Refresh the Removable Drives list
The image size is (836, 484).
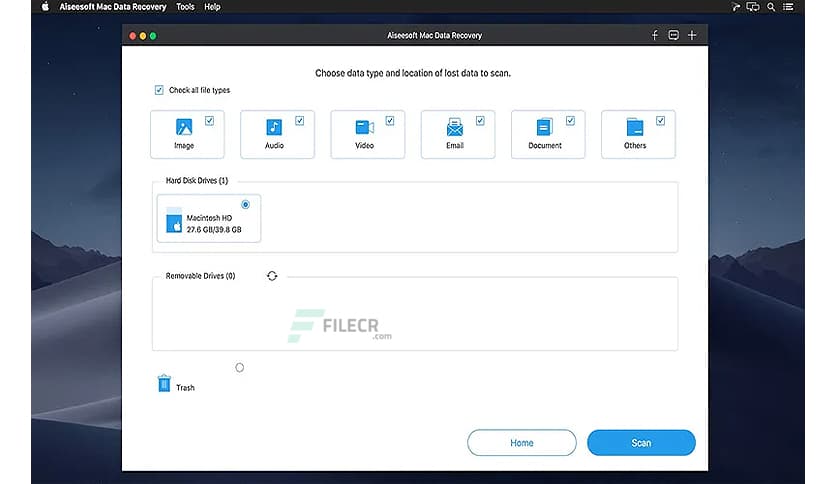(272, 276)
